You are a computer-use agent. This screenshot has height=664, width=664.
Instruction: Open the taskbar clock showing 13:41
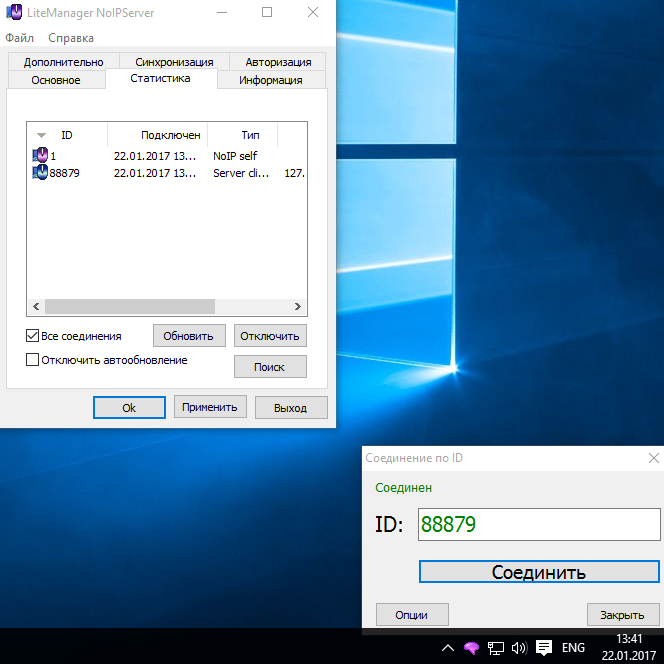(629, 647)
